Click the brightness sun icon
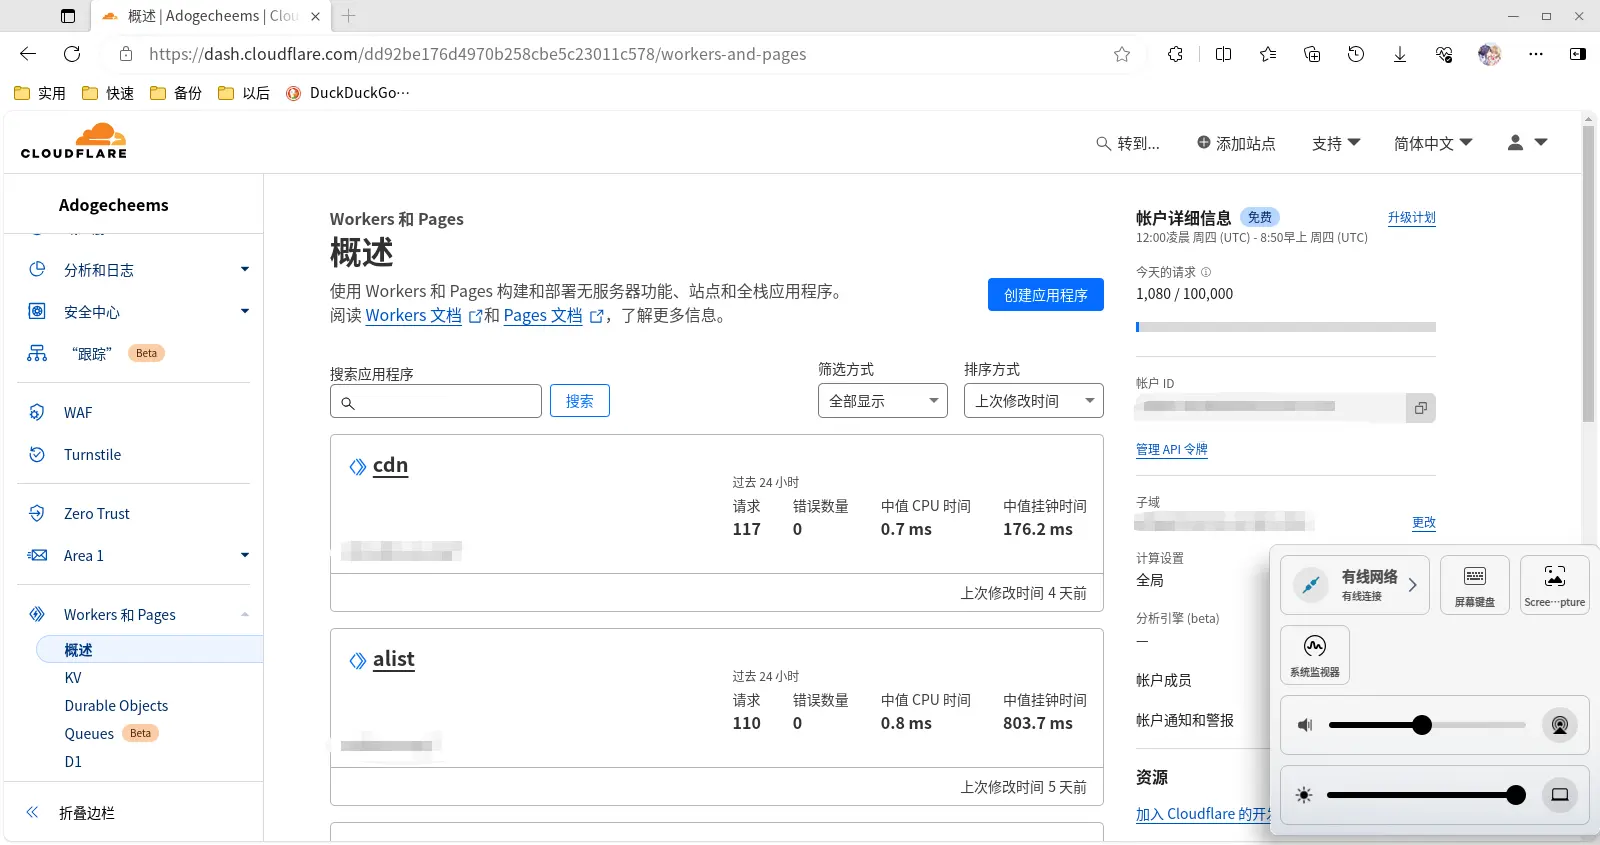This screenshot has height=845, width=1600. tap(1304, 795)
